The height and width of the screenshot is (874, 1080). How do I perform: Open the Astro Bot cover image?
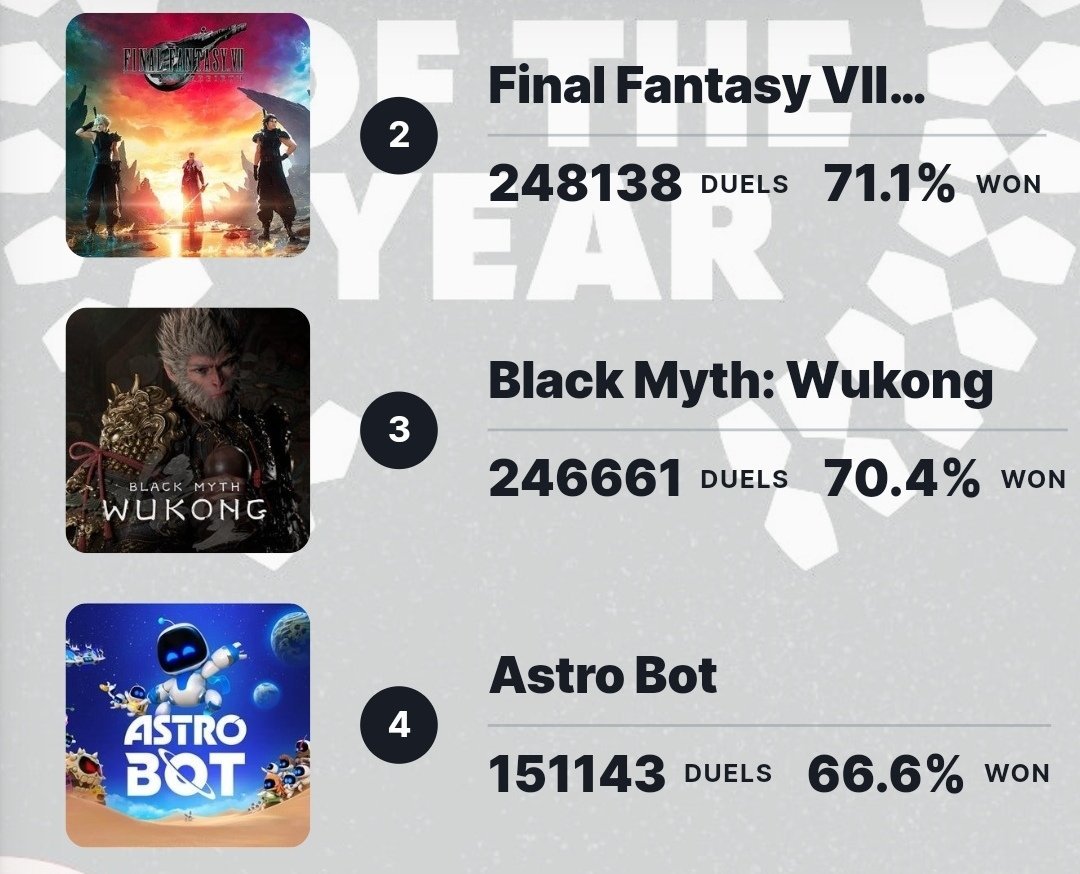[x=187, y=725]
